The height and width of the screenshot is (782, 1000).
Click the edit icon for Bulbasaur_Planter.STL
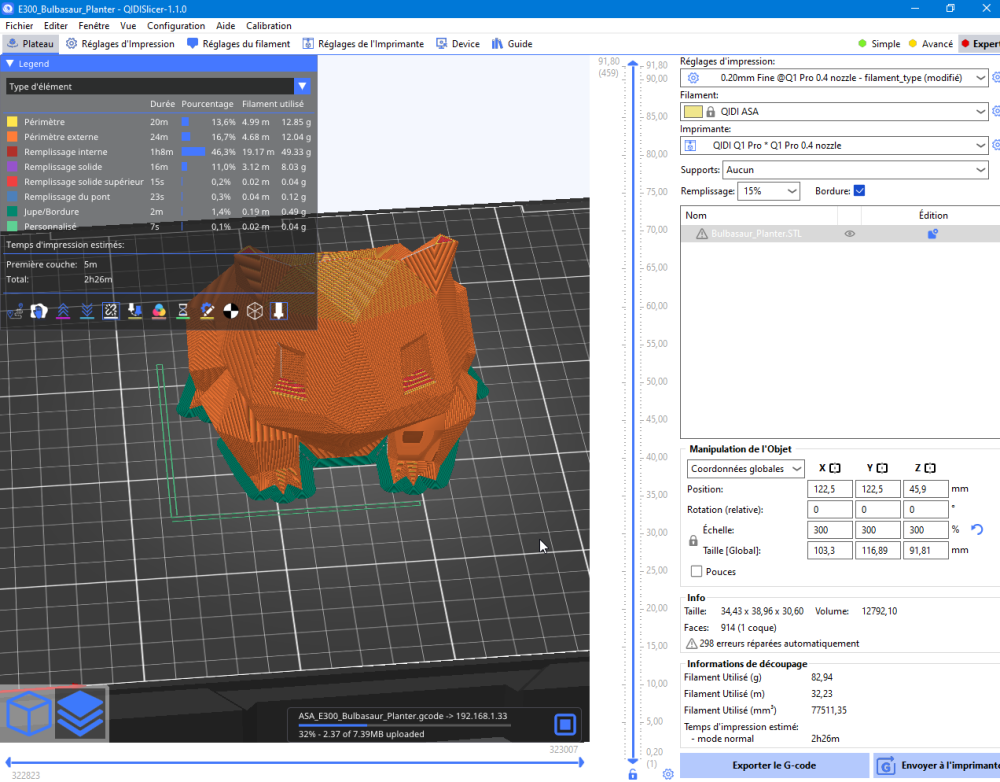coord(932,234)
